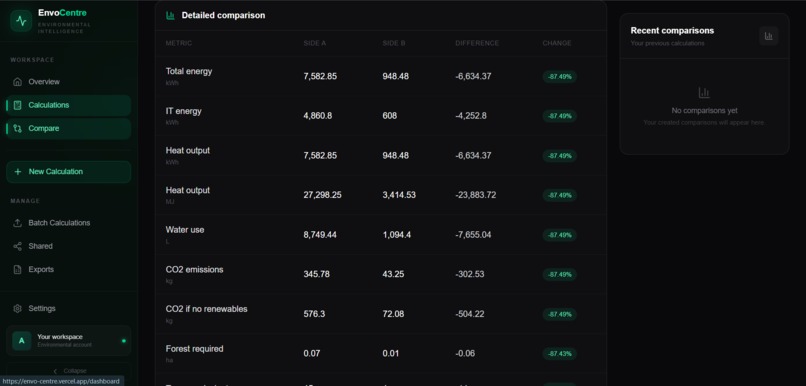The width and height of the screenshot is (806, 386).
Task: Click the -87.43% badge in Forest required row
Action: click(x=559, y=354)
